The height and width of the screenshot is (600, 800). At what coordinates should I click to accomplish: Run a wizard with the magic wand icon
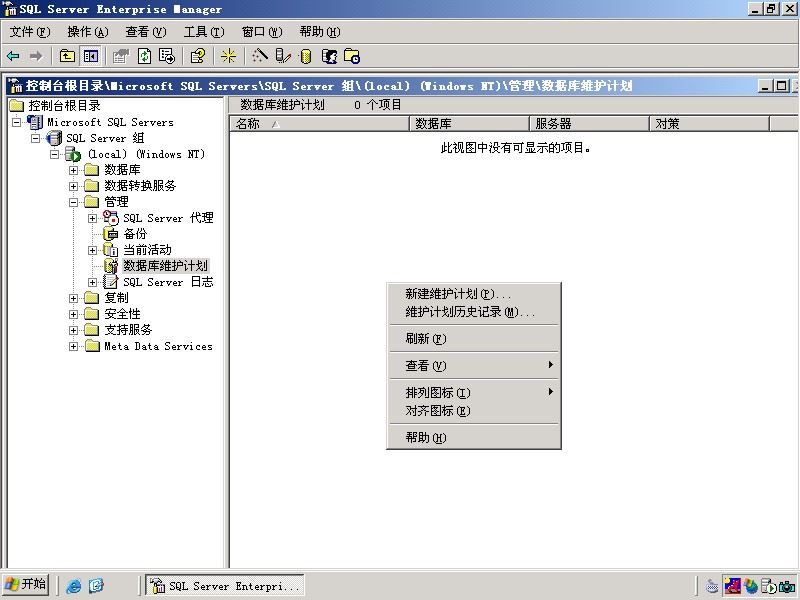pyautogui.click(x=259, y=56)
